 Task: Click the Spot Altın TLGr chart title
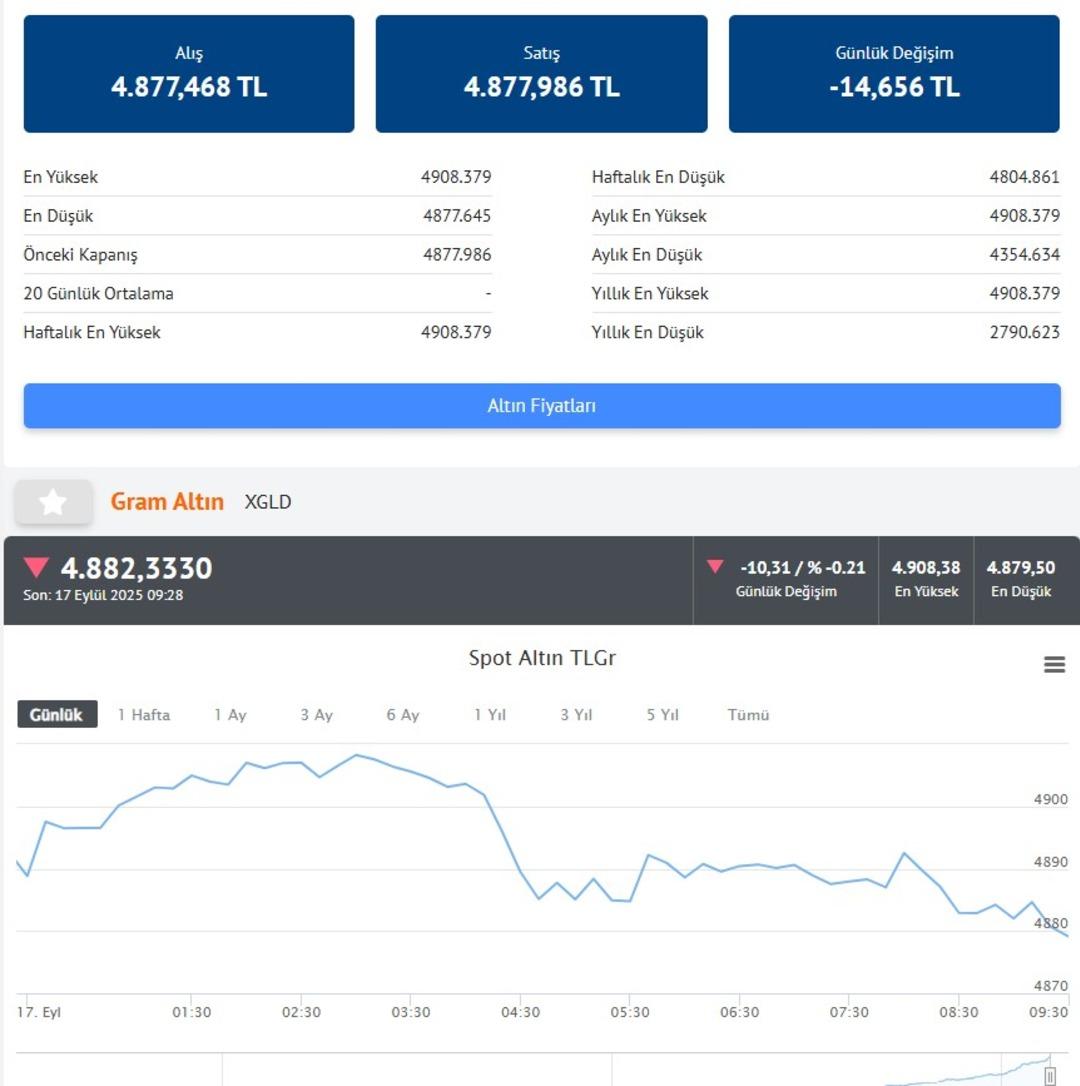(542, 658)
